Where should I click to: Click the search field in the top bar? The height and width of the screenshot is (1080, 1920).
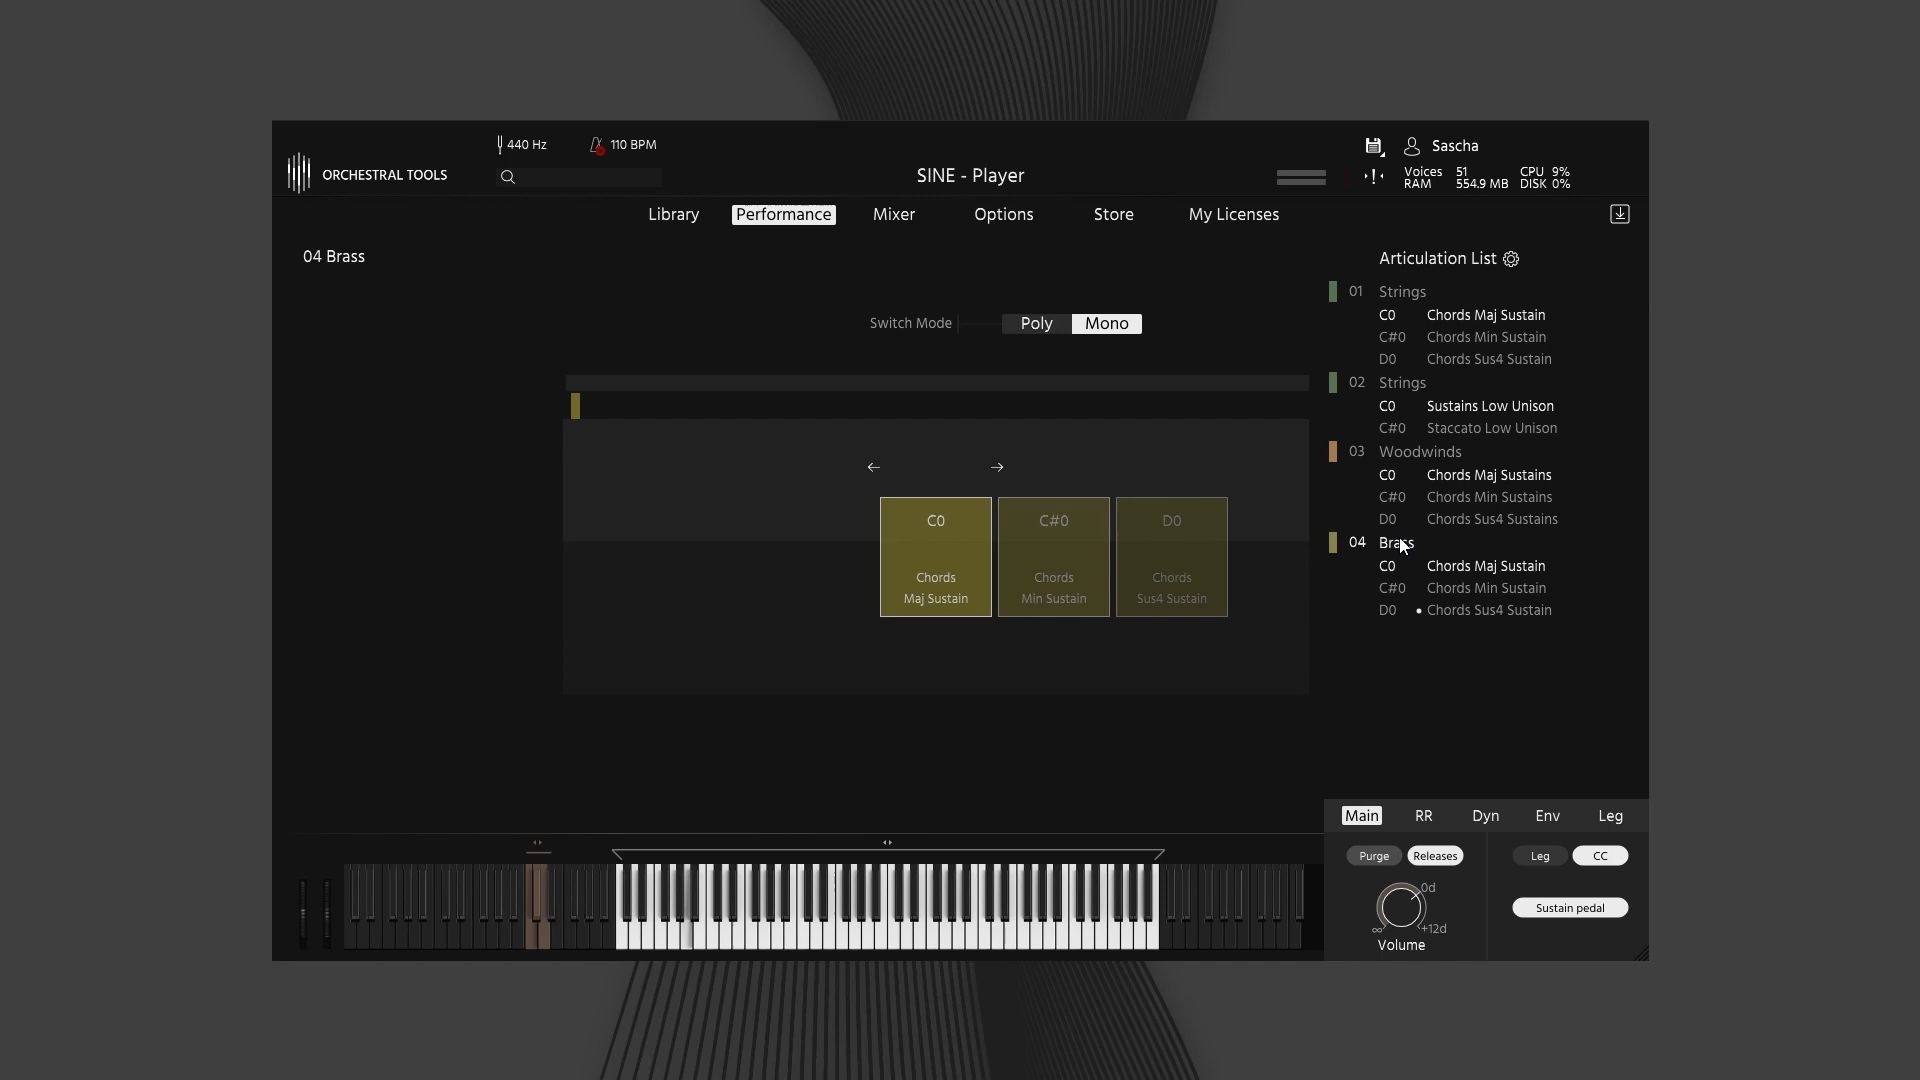[x=580, y=176]
